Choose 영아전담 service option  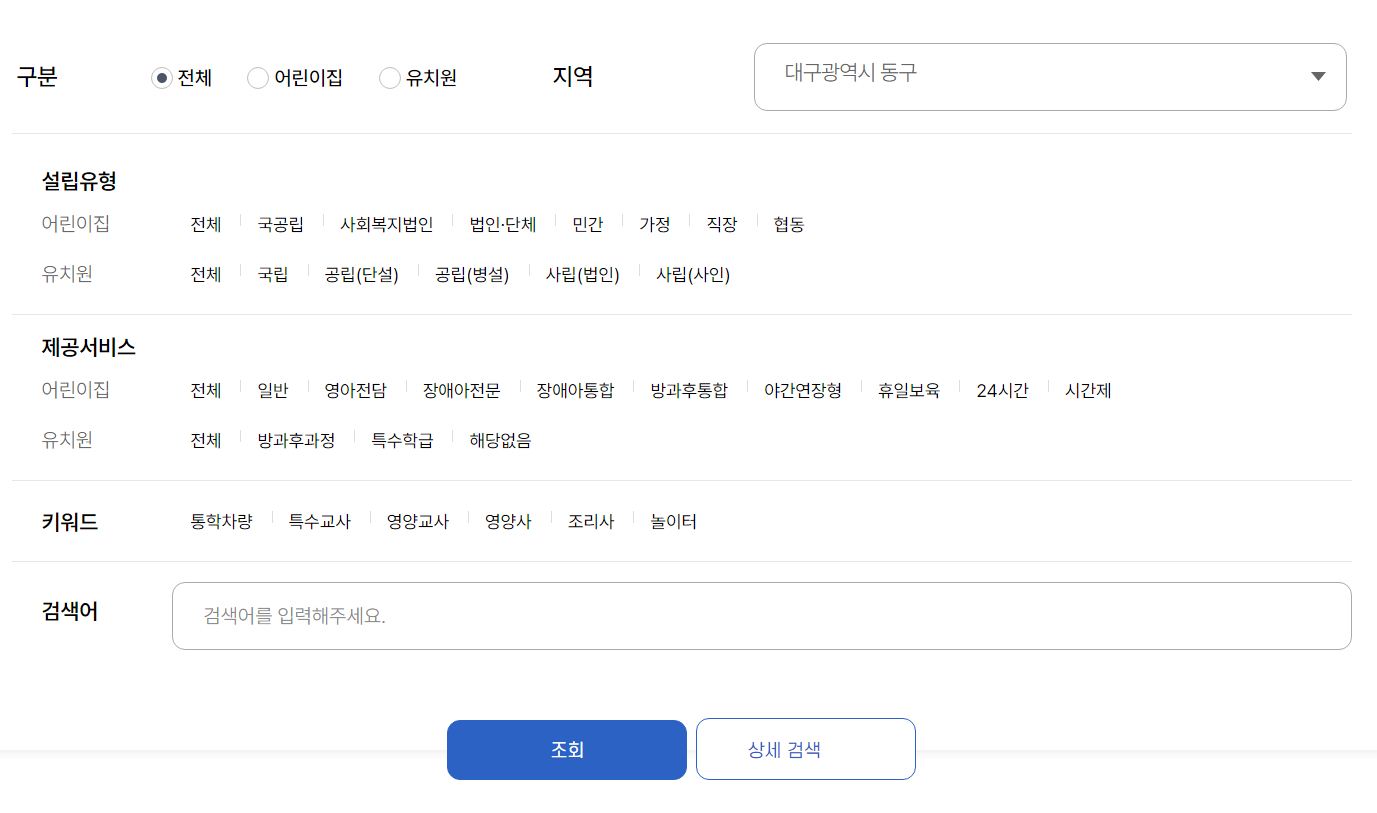(x=355, y=390)
